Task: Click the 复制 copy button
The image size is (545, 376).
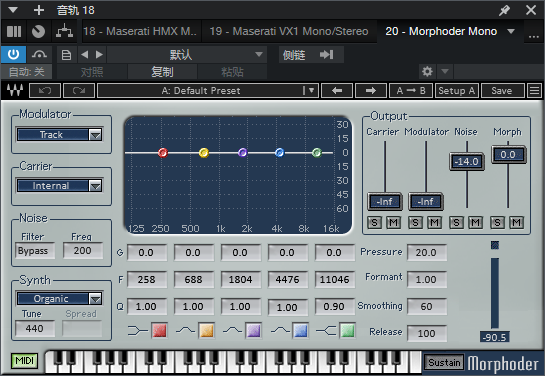Action: (x=162, y=72)
